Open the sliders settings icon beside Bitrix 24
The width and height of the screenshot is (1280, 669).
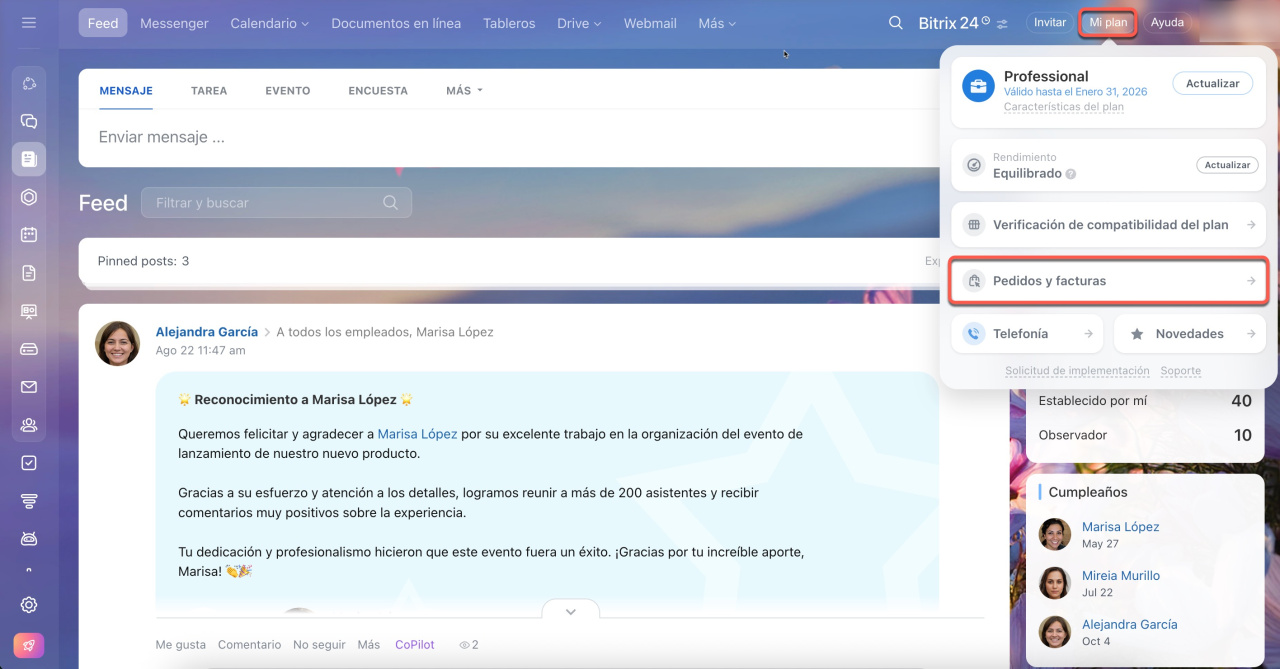click(1003, 23)
